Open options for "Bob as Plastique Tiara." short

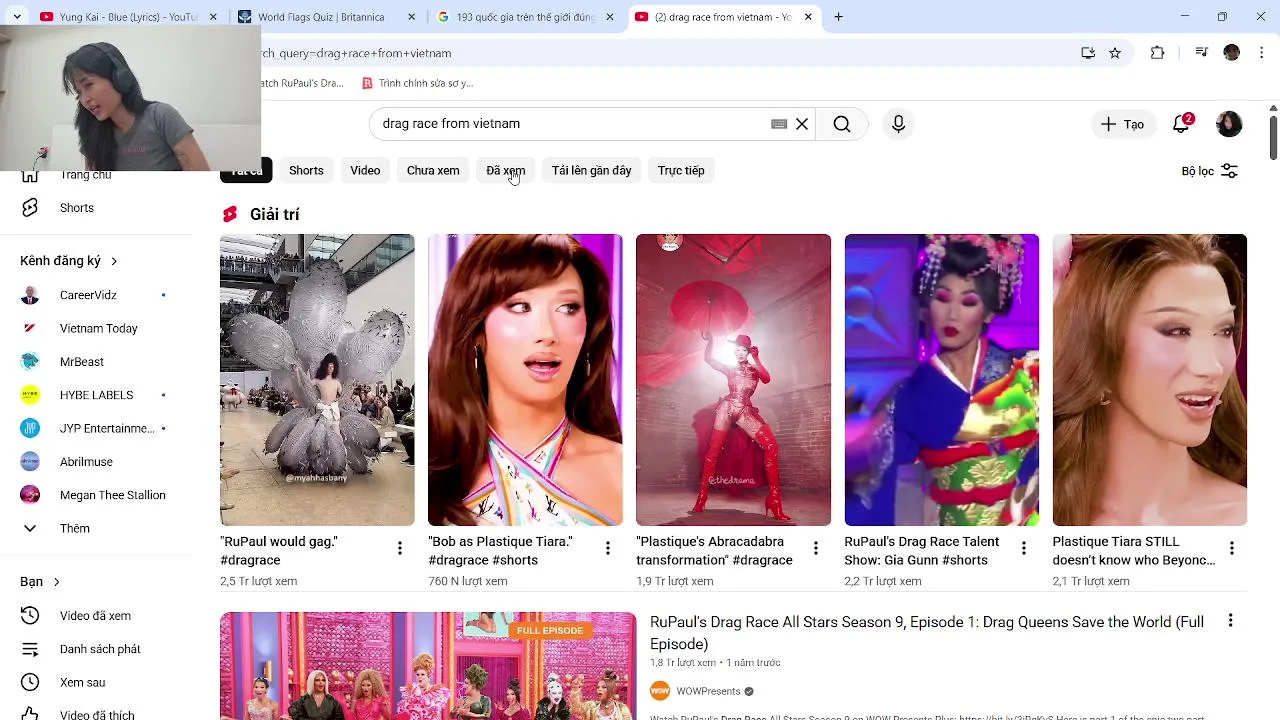click(x=608, y=548)
